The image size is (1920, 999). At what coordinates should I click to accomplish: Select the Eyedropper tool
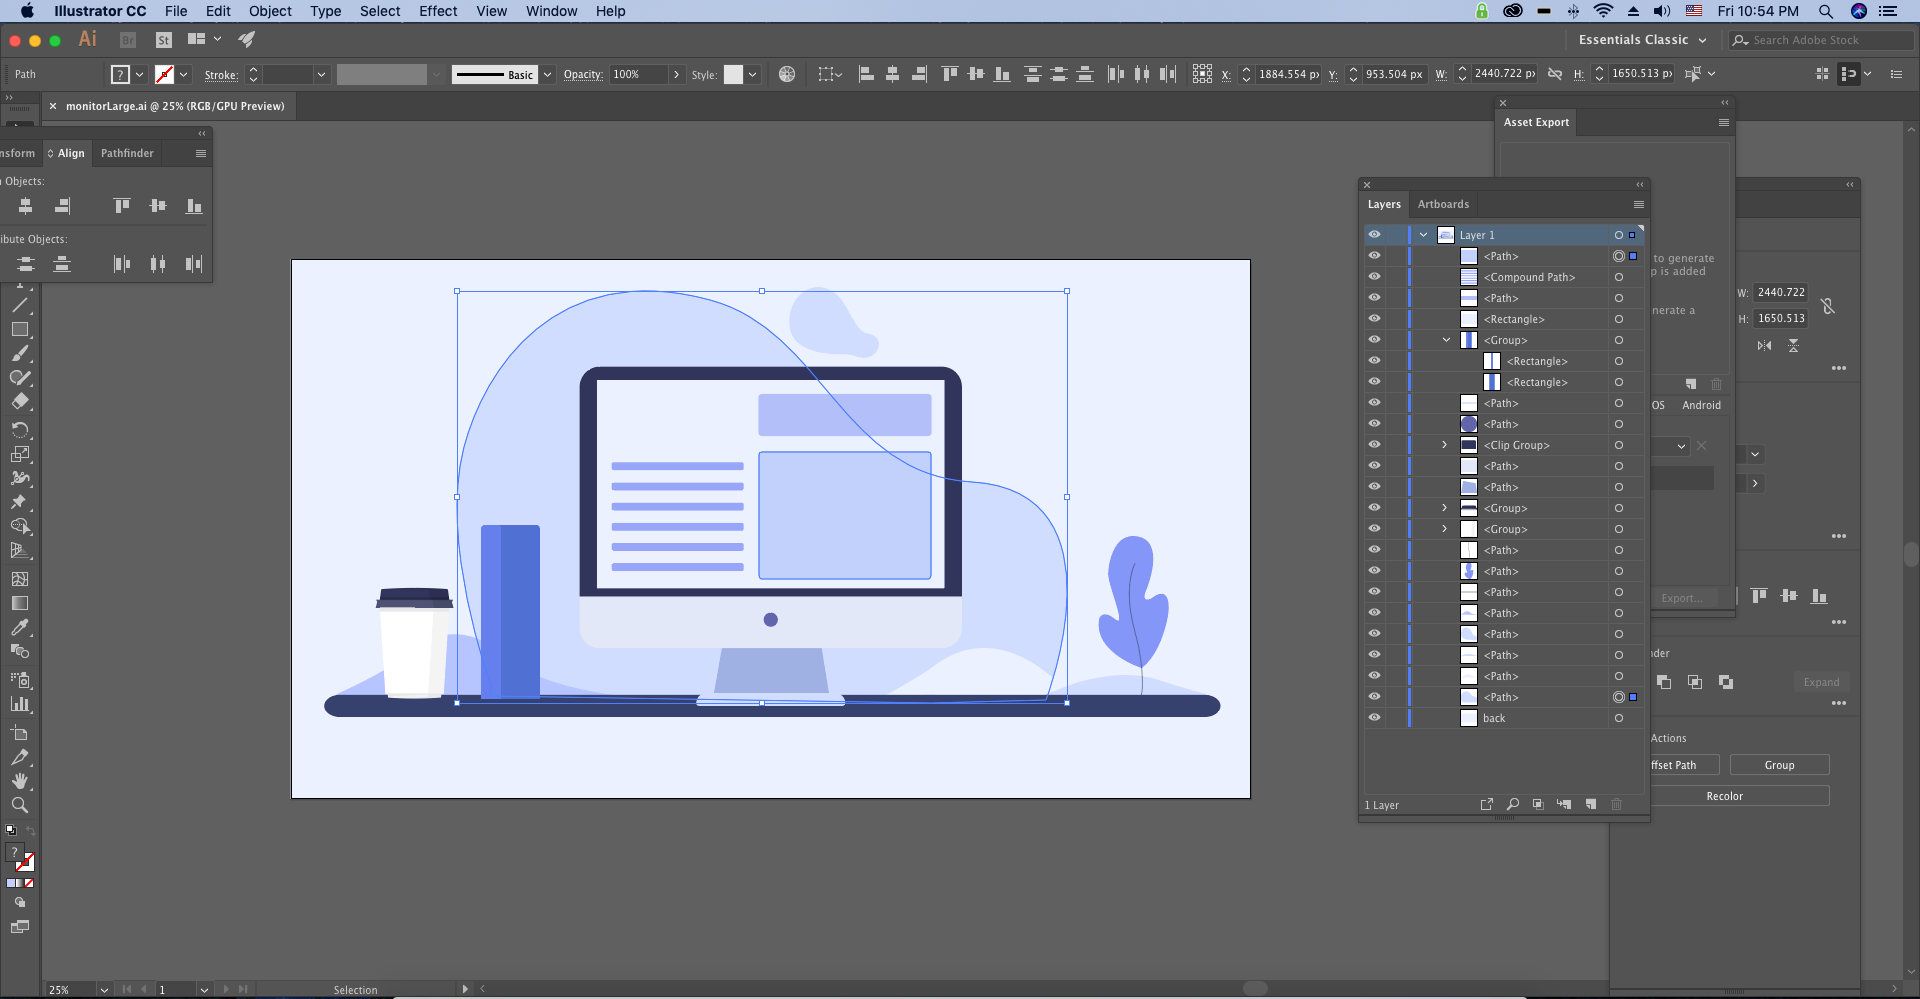[20, 628]
